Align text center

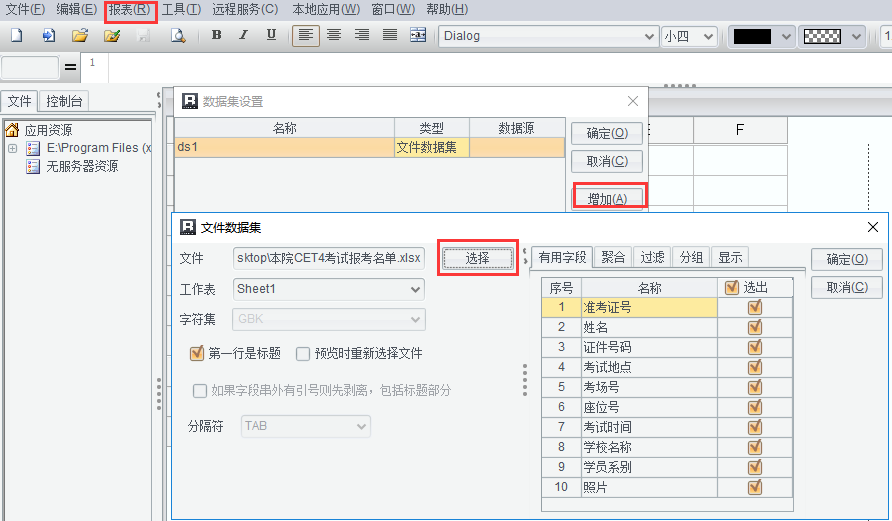tap(334, 35)
